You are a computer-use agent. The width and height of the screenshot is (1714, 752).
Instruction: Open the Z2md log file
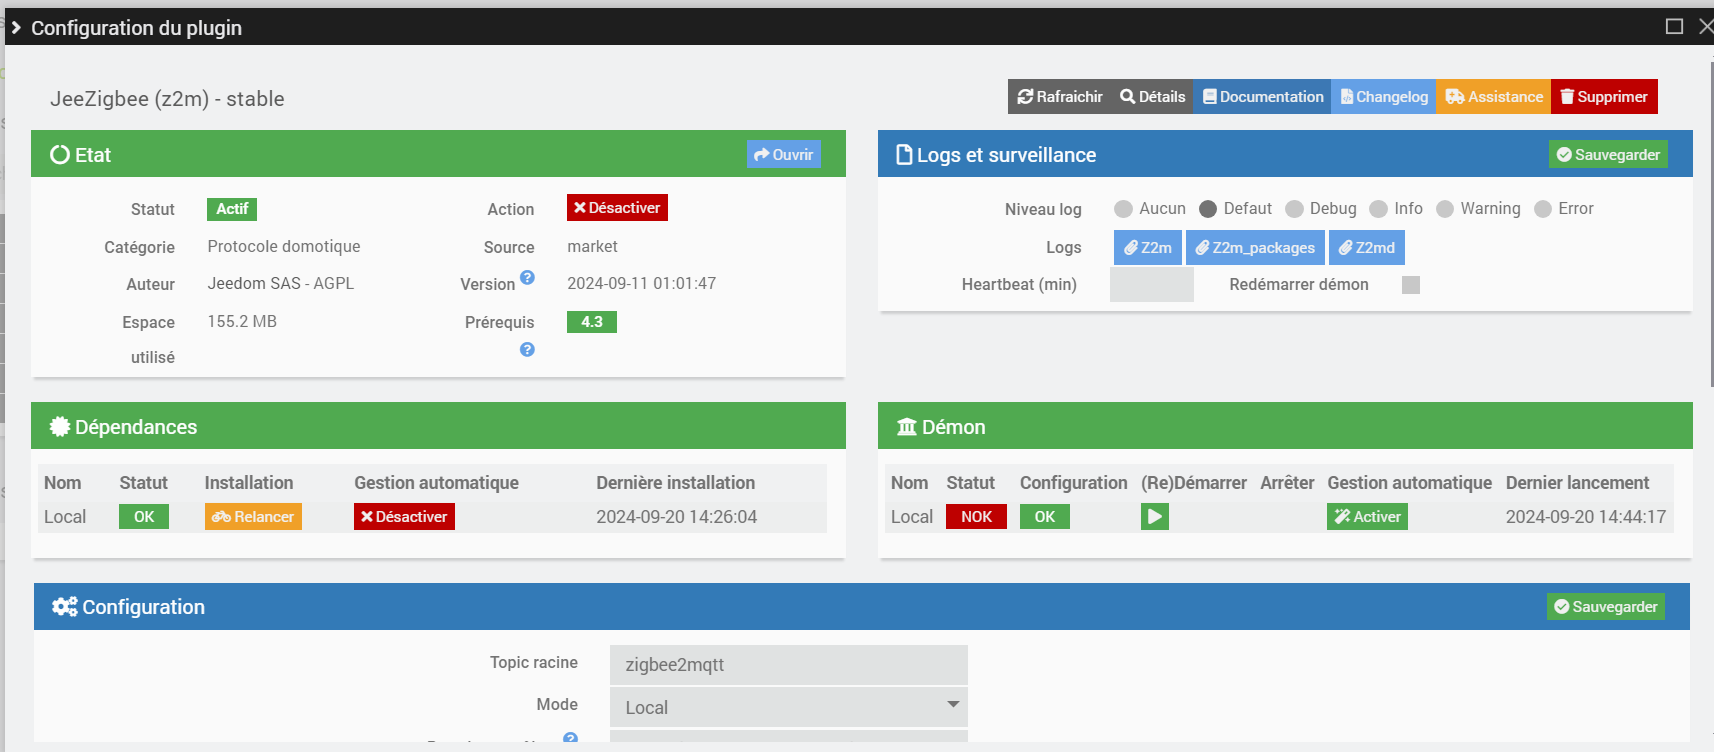[x=1367, y=248]
